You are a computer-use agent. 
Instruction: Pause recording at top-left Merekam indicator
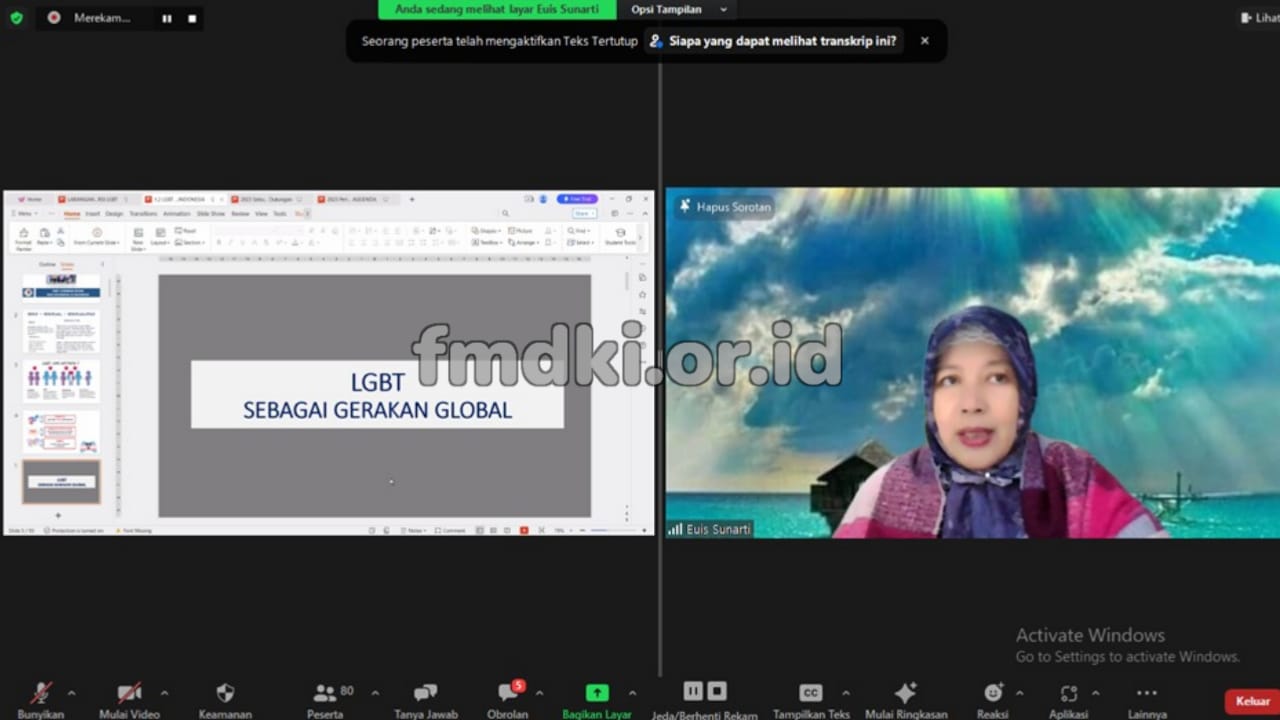[x=167, y=18]
